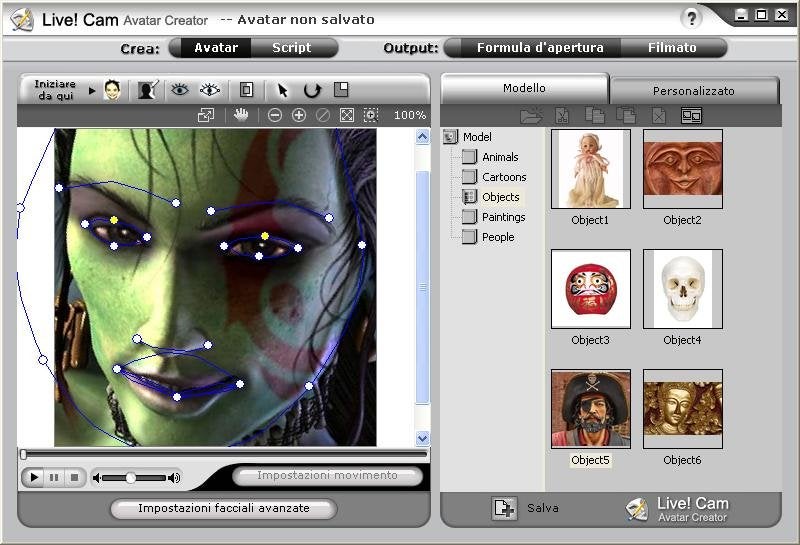Switch to the Personalizzato tab
800x545 pixels.
click(x=693, y=90)
